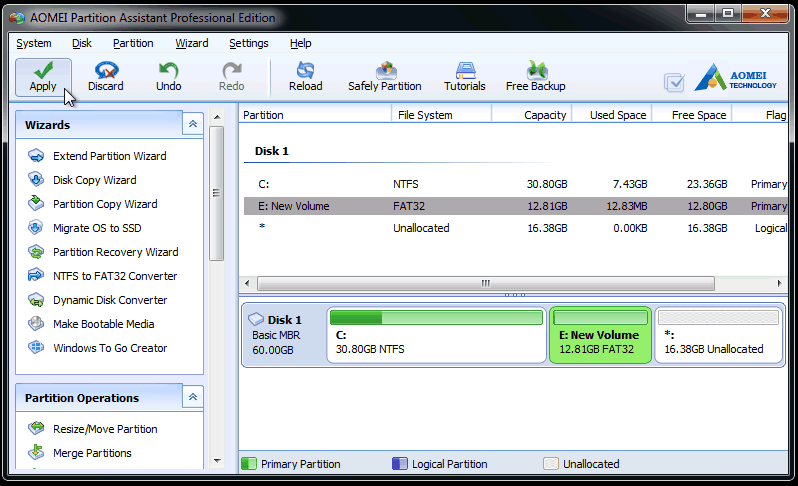Open the Help menu

[300, 43]
